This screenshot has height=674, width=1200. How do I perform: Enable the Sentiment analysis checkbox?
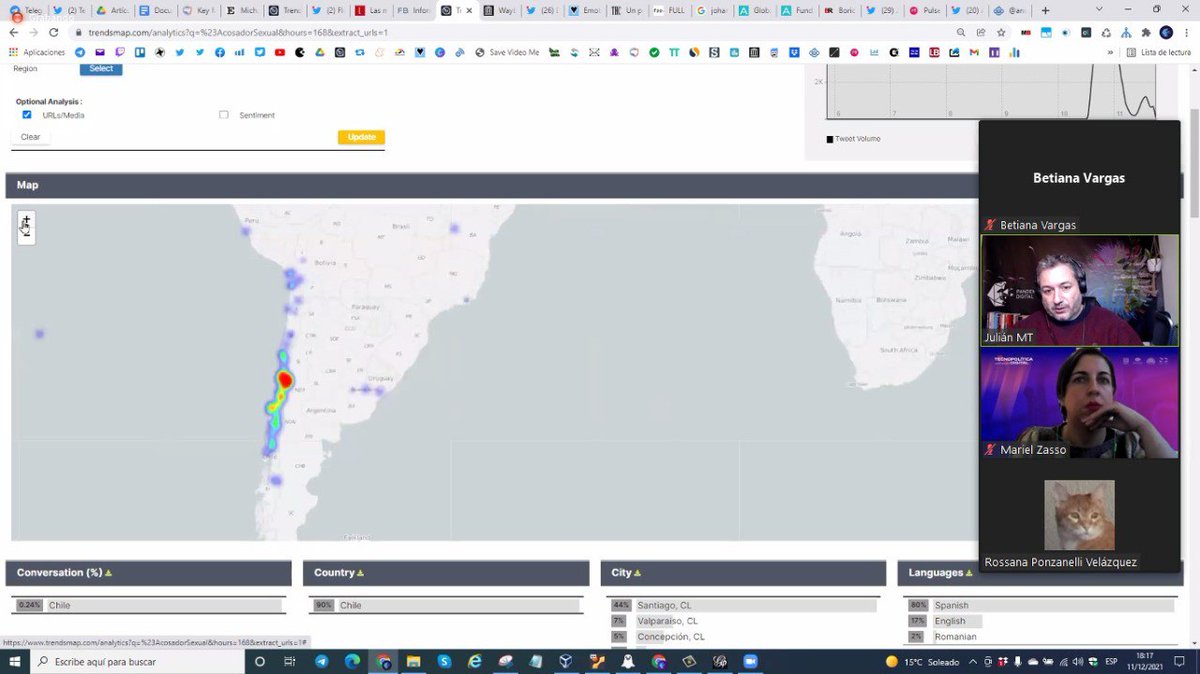[224, 115]
